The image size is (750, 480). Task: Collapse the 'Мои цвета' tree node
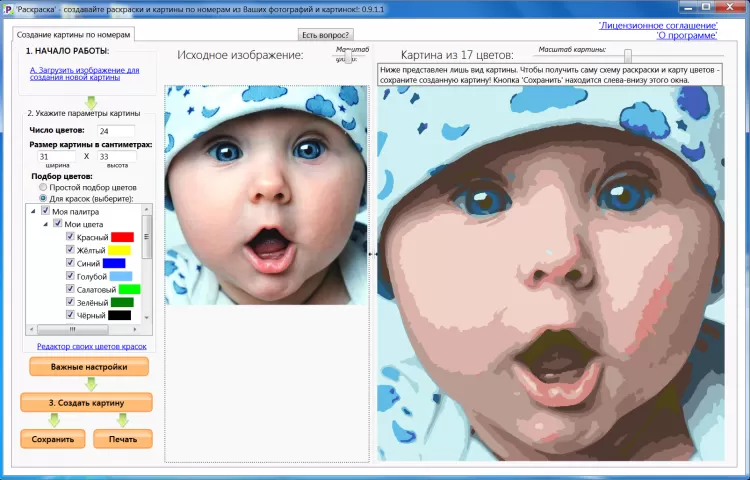45,224
